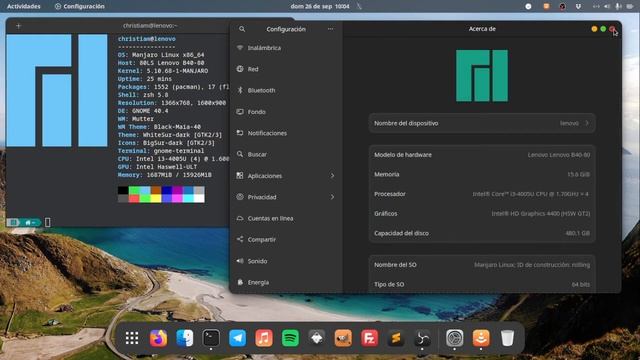This screenshot has height=360, width=640.
Task: Open Sonido settings panel
Action: pyautogui.click(x=286, y=261)
